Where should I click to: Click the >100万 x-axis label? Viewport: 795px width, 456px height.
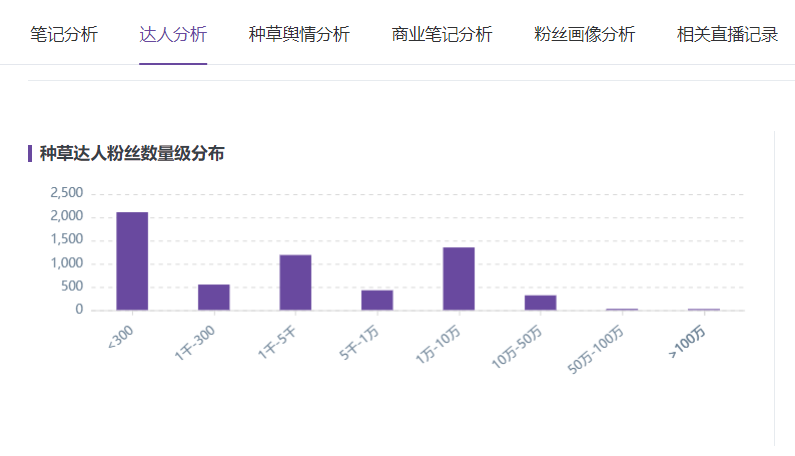[689, 343]
